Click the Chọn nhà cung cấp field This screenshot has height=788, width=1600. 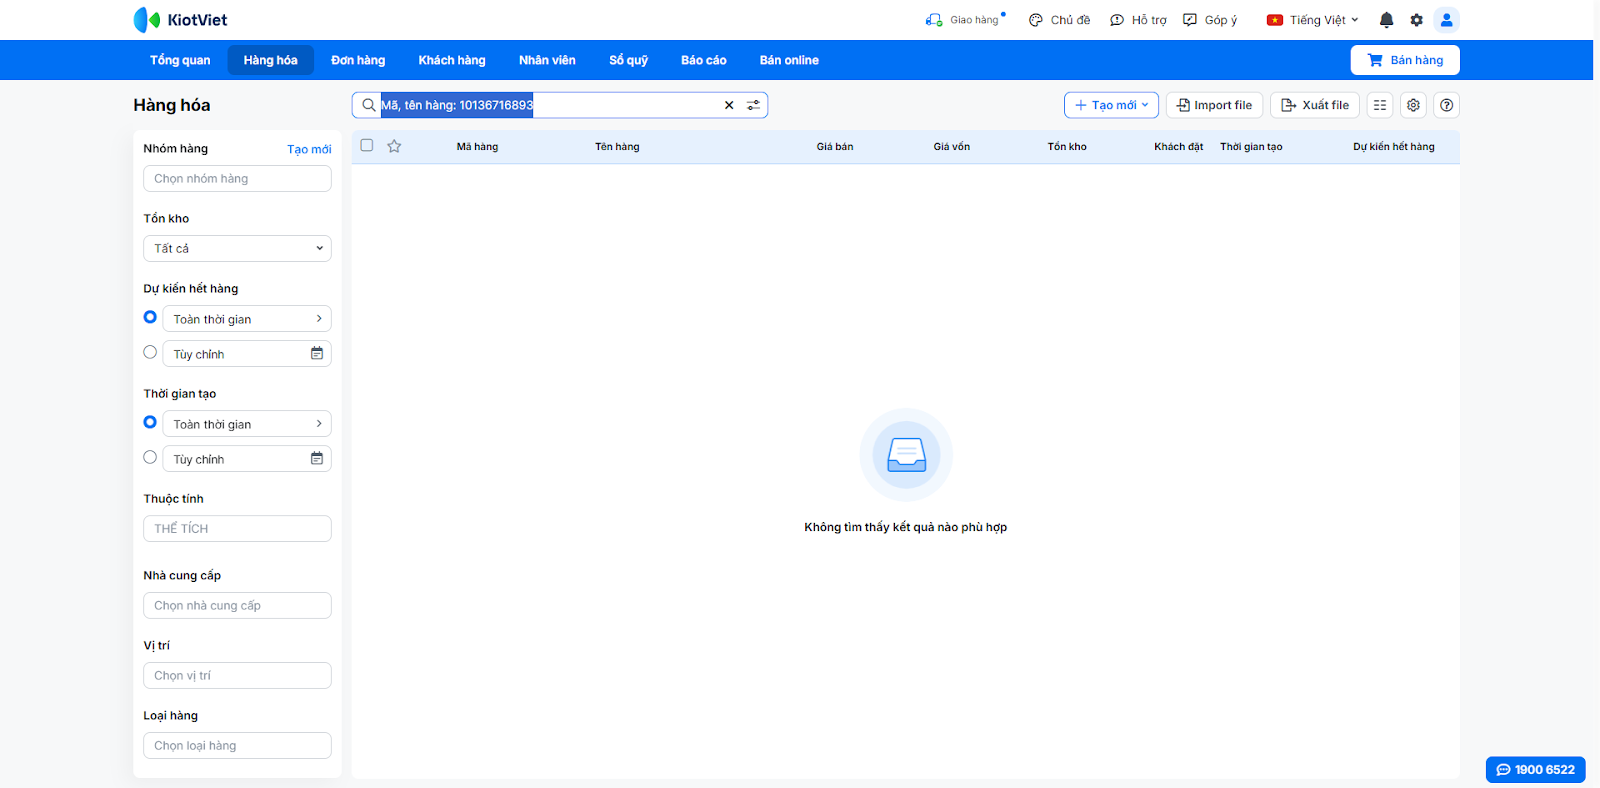click(x=237, y=605)
